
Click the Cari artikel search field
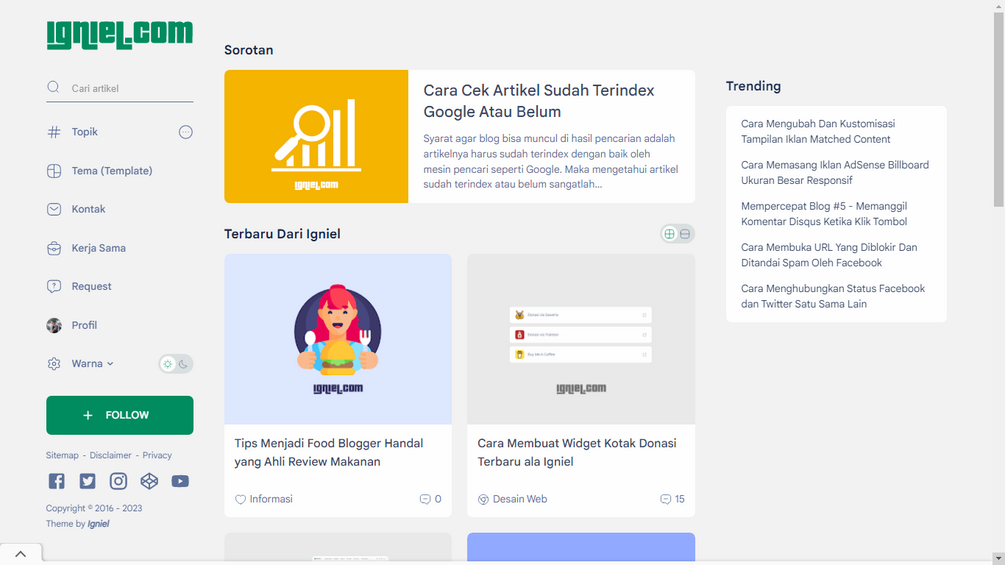pyautogui.click(x=119, y=88)
